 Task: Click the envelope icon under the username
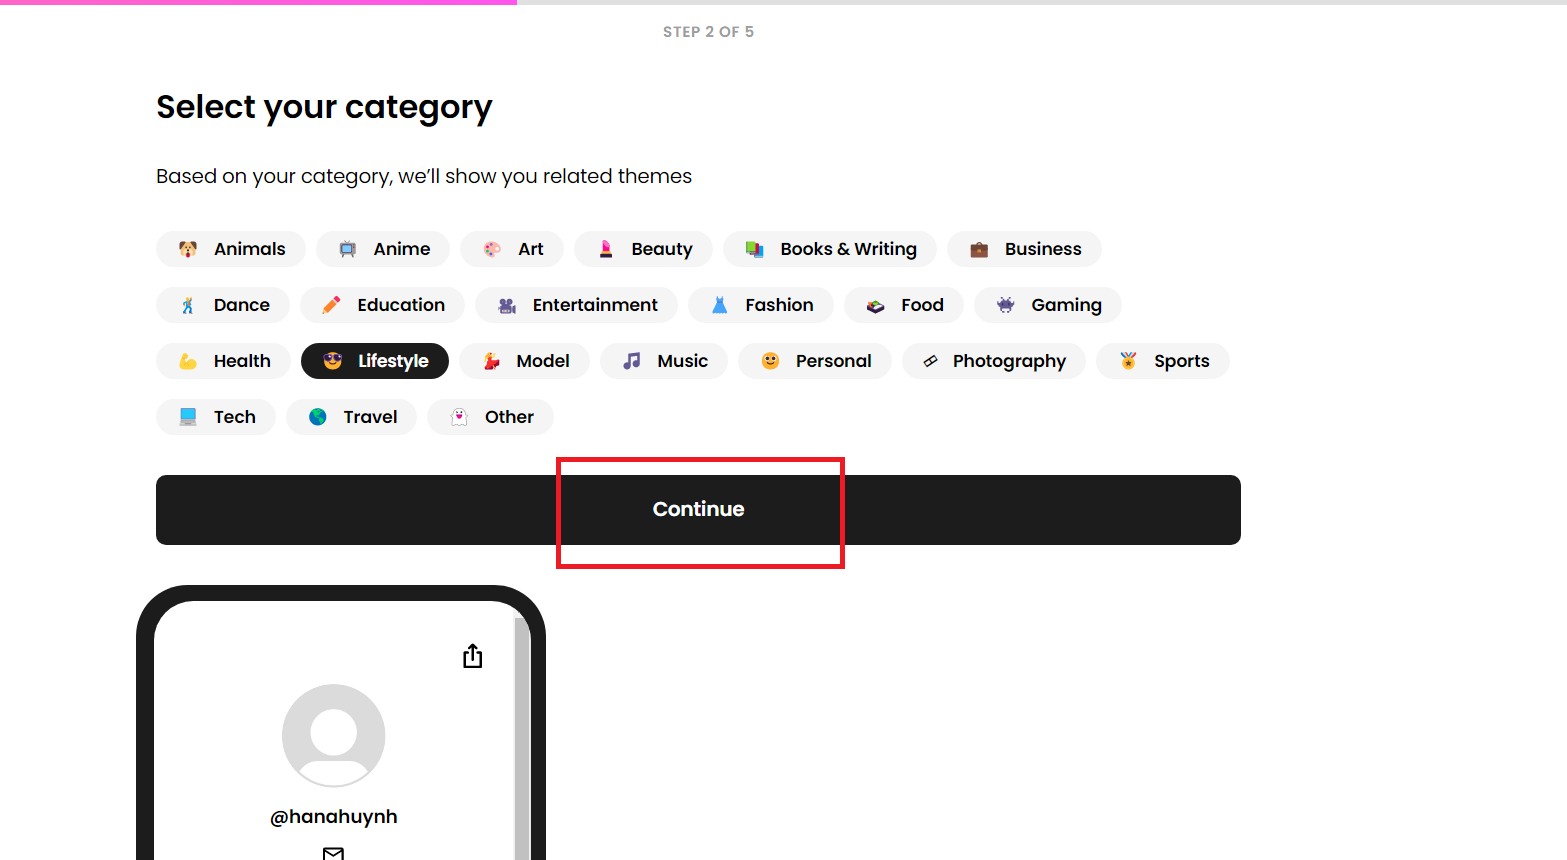click(334, 852)
